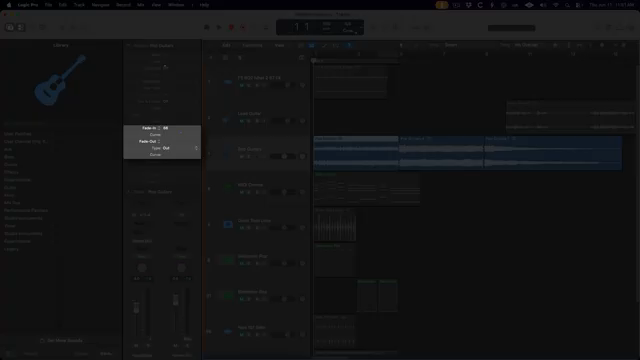Mute the first track
This screenshot has width=640, height=360.
click(242, 85)
